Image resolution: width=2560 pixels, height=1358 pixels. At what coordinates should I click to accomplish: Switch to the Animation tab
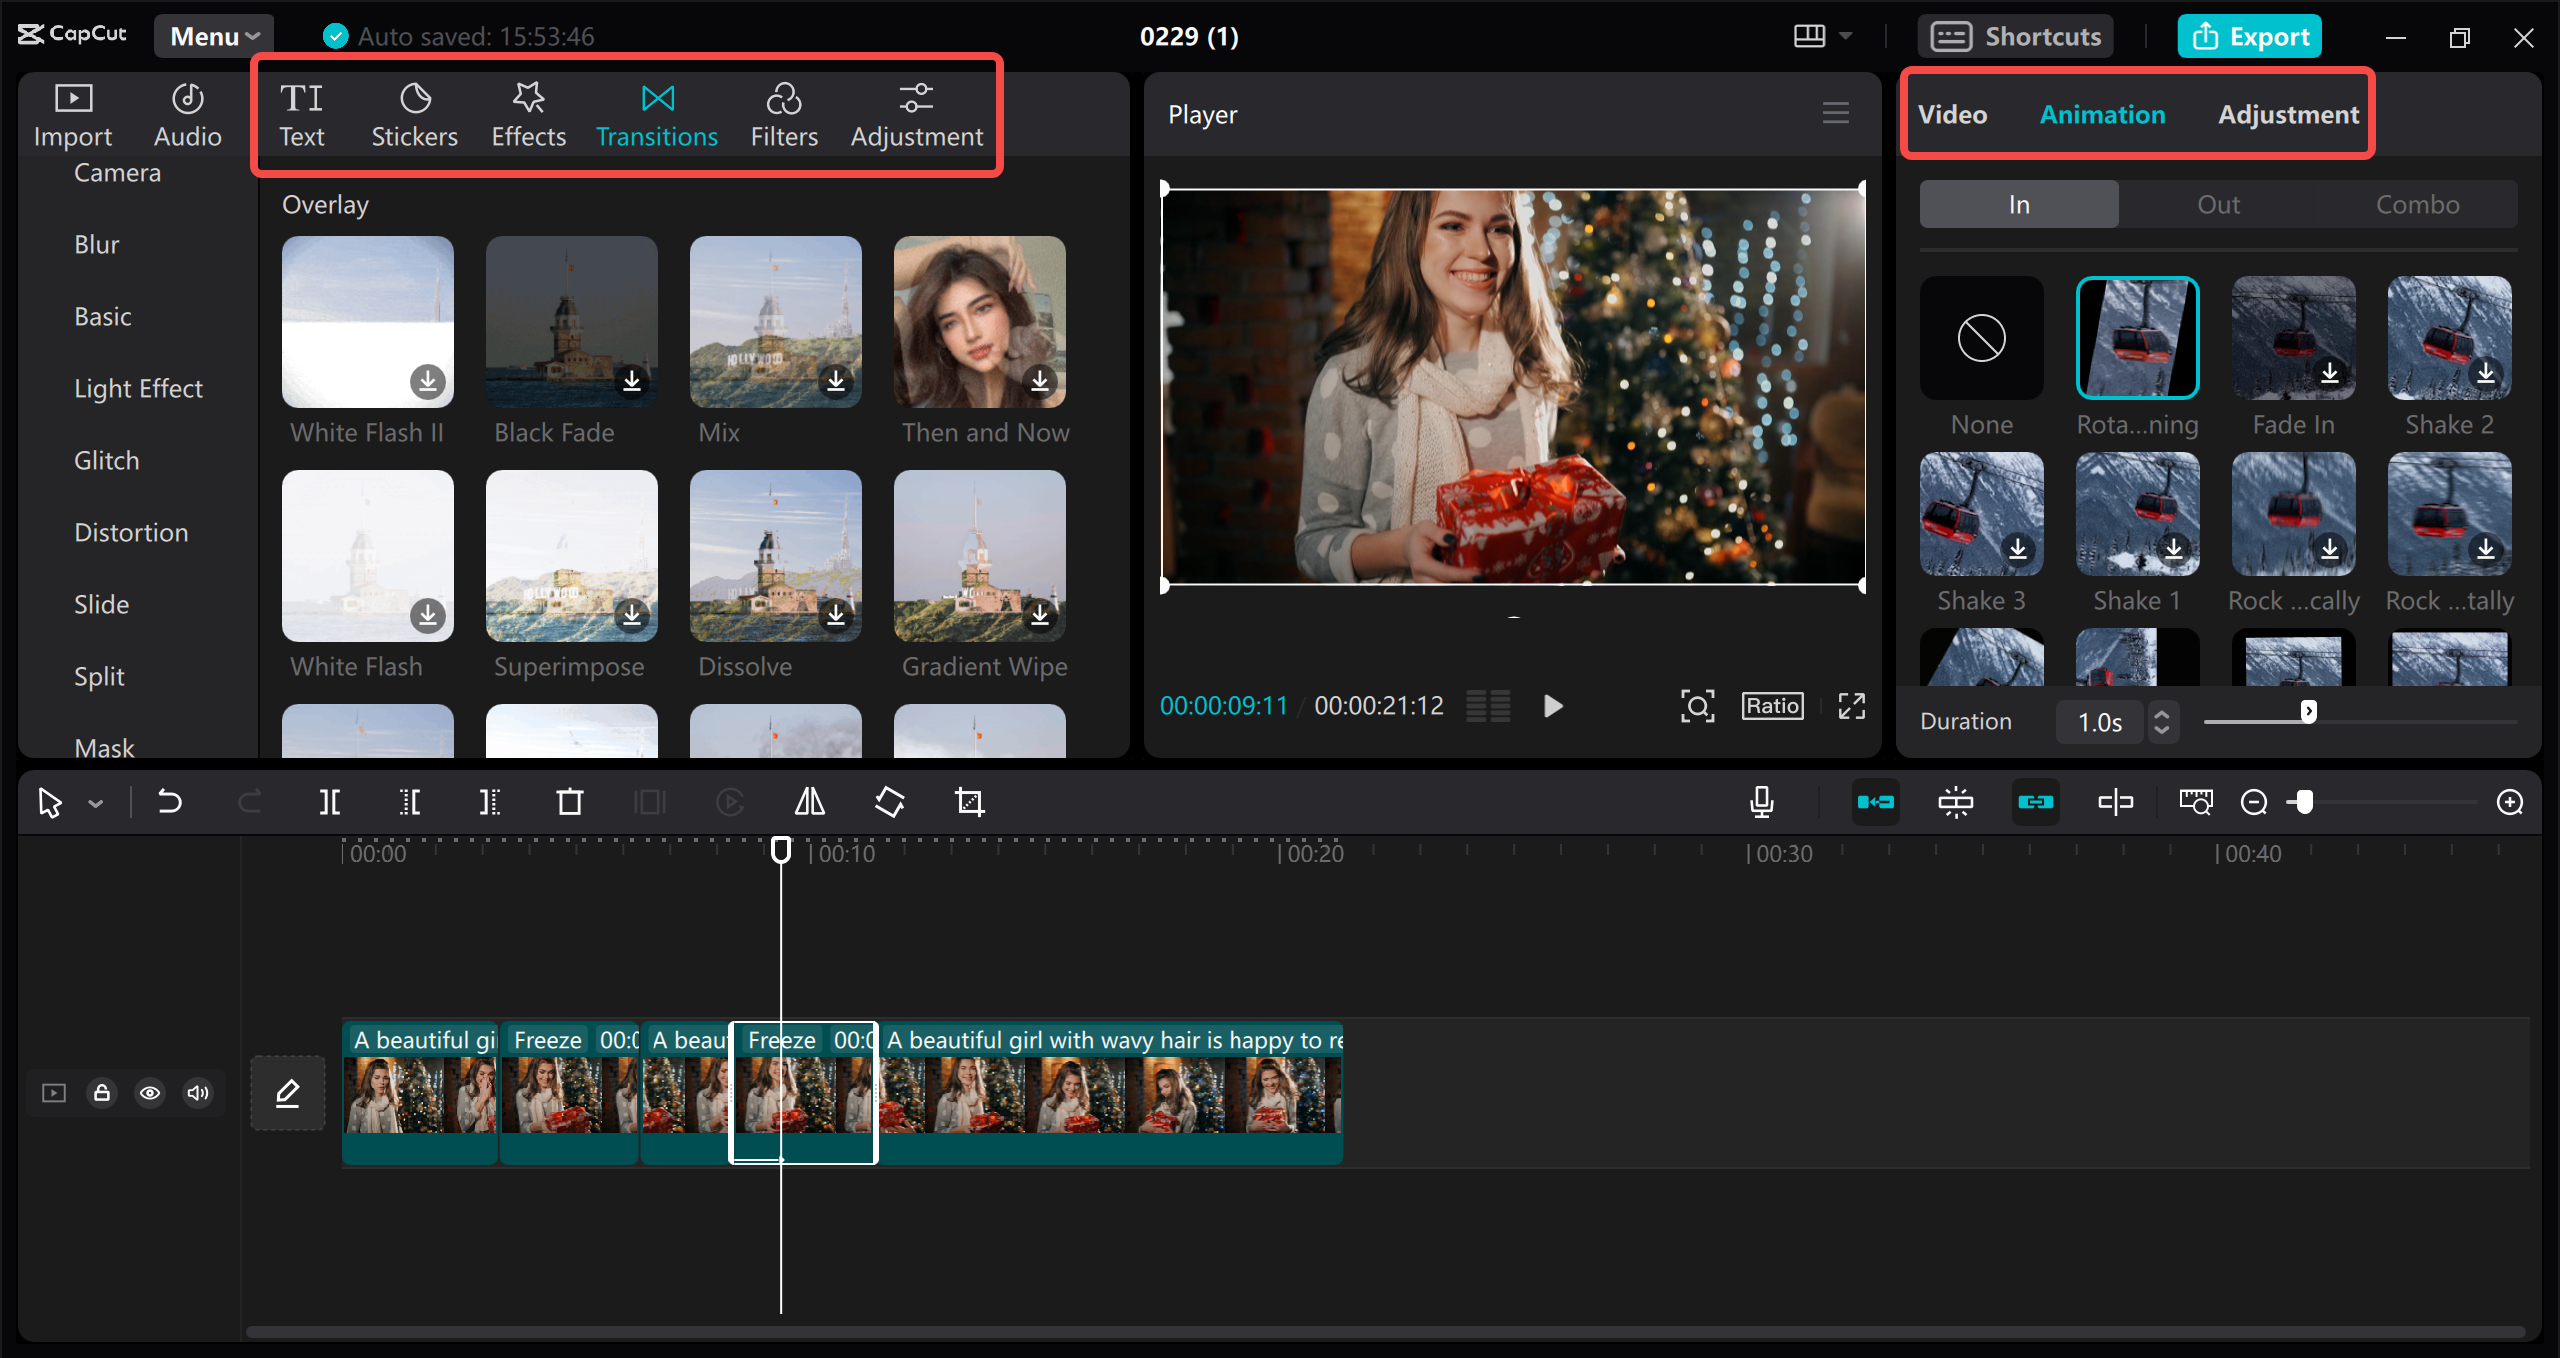click(x=2103, y=113)
